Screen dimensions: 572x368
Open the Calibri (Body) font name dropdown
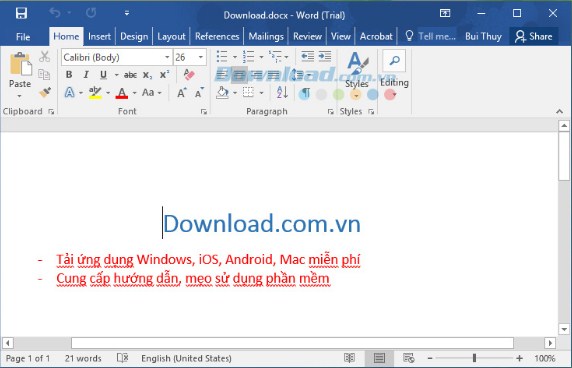(x=167, y=57)
